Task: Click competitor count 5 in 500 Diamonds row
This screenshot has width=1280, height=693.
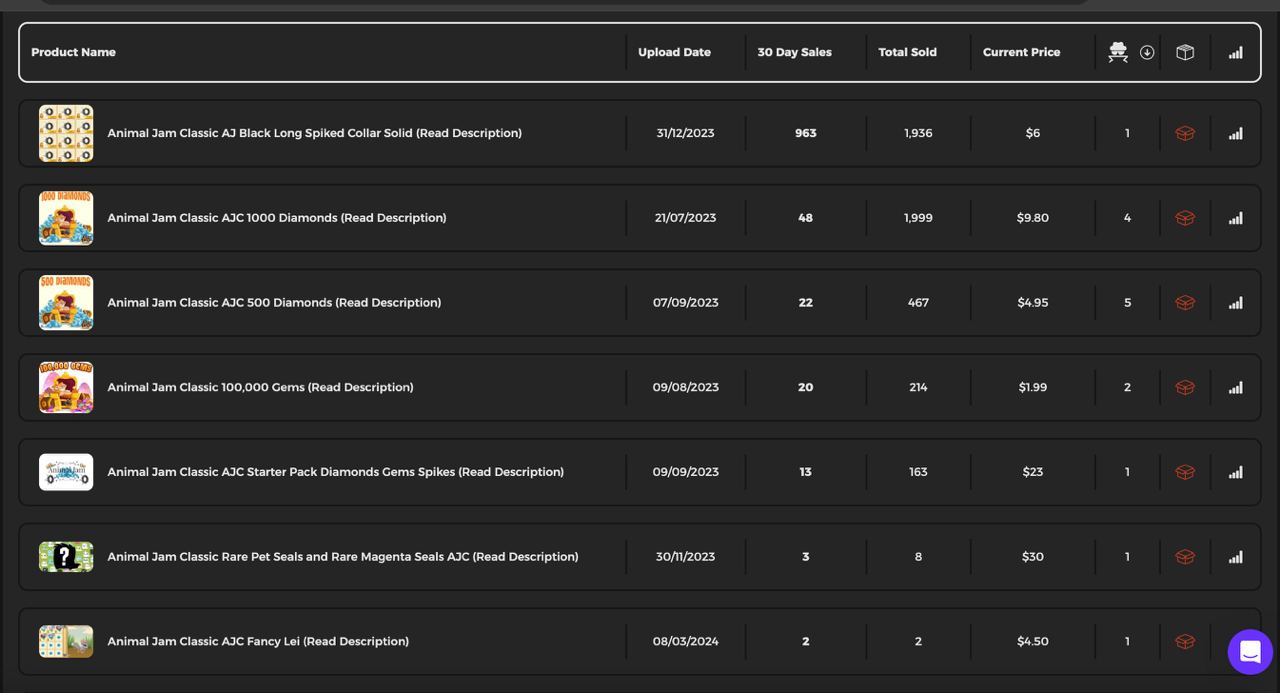Action: click(1127, 303)
